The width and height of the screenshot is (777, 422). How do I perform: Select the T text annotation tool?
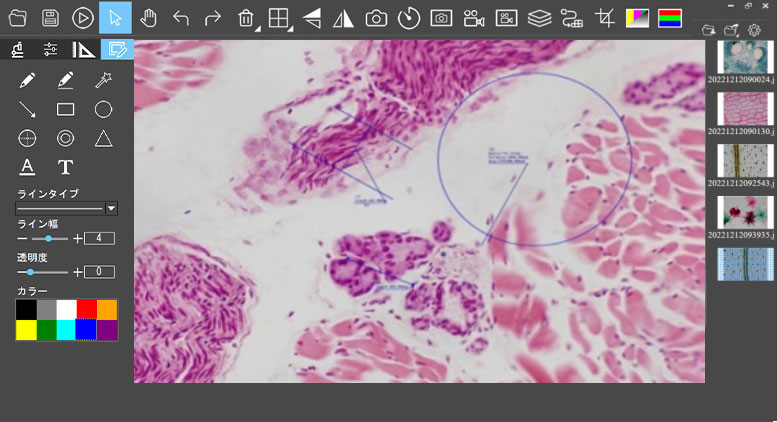coord(65,167)
